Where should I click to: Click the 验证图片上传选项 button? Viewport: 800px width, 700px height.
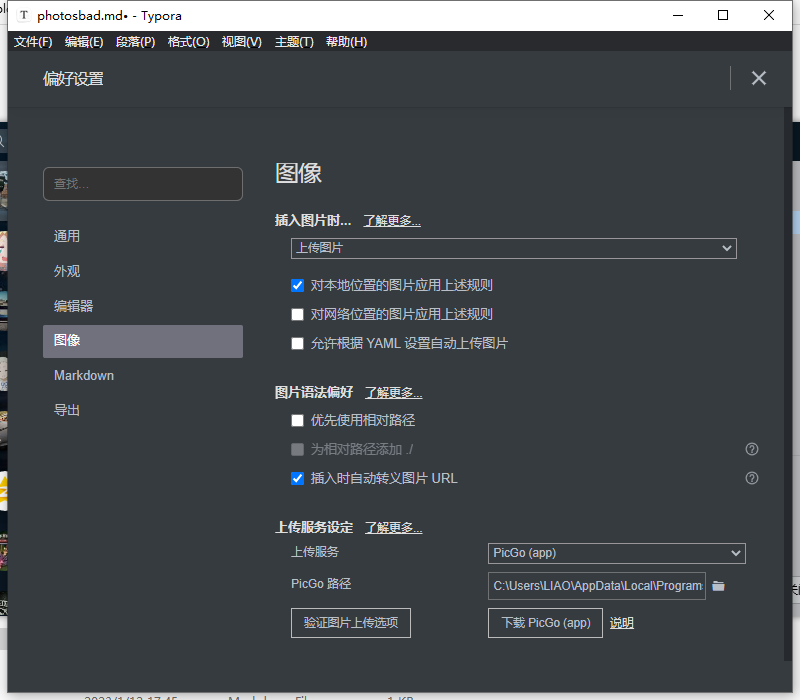pyautogui.click(x=351, y=622)
